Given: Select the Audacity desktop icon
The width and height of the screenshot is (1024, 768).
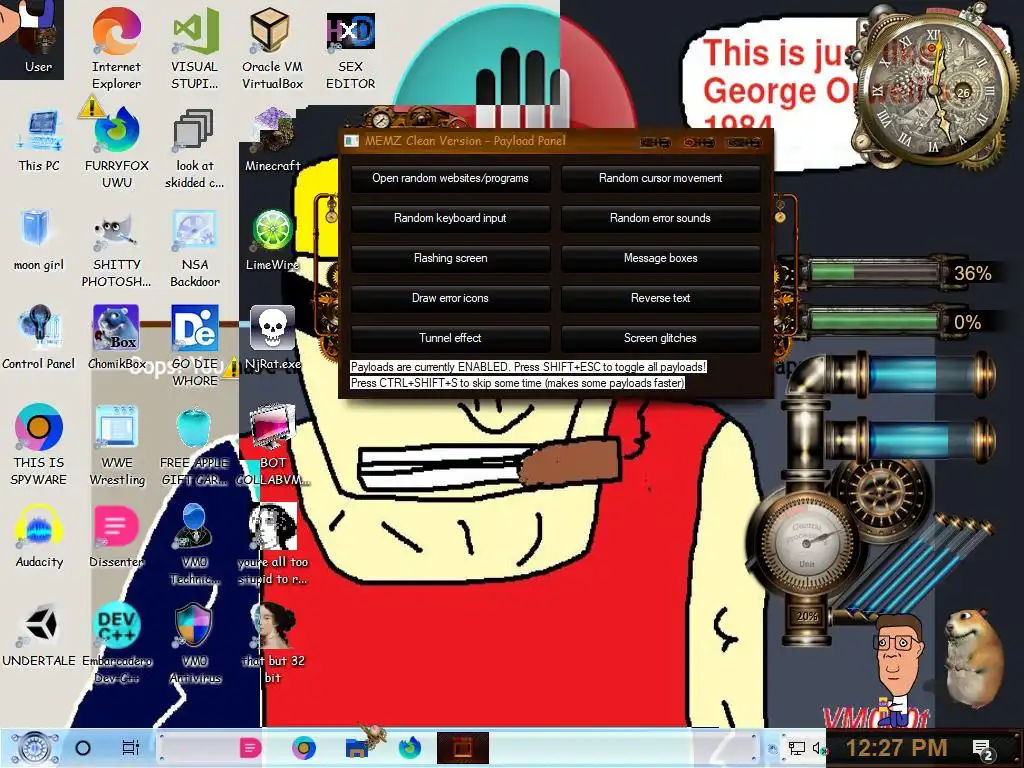Looking at the screenshot, I should click(x=39, y=536).
